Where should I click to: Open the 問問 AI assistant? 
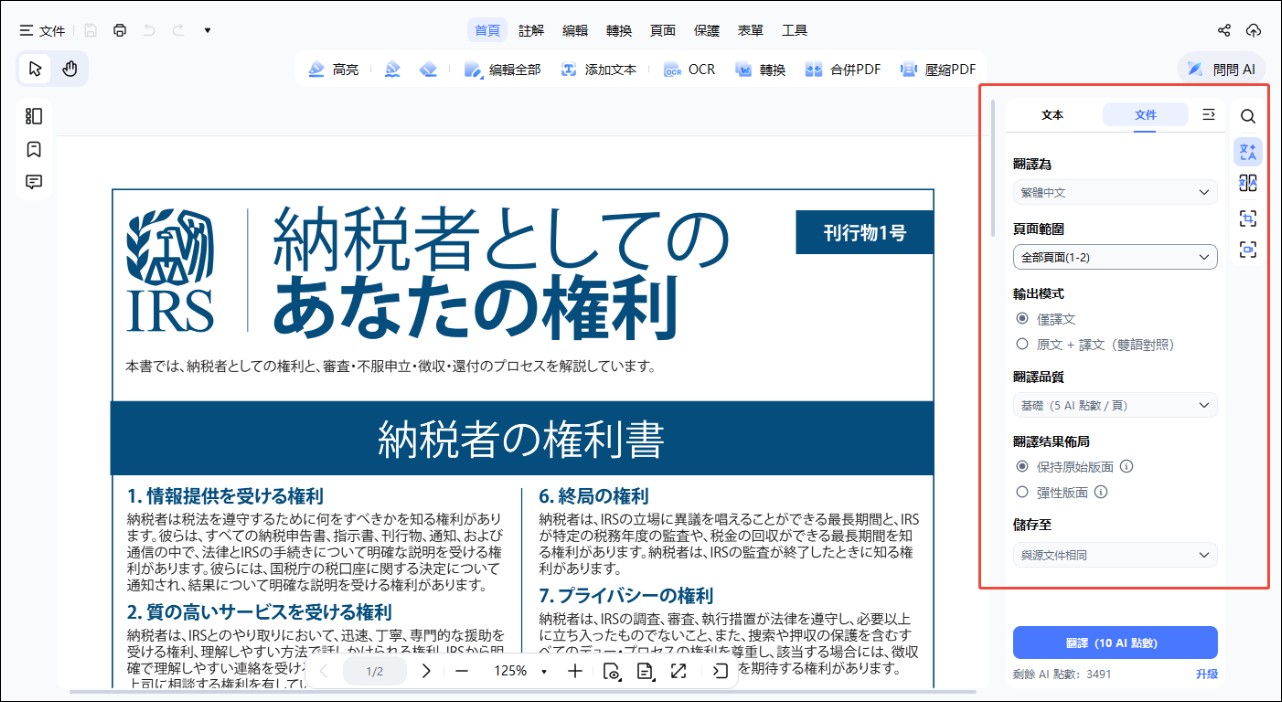[x=1221, y=69]
